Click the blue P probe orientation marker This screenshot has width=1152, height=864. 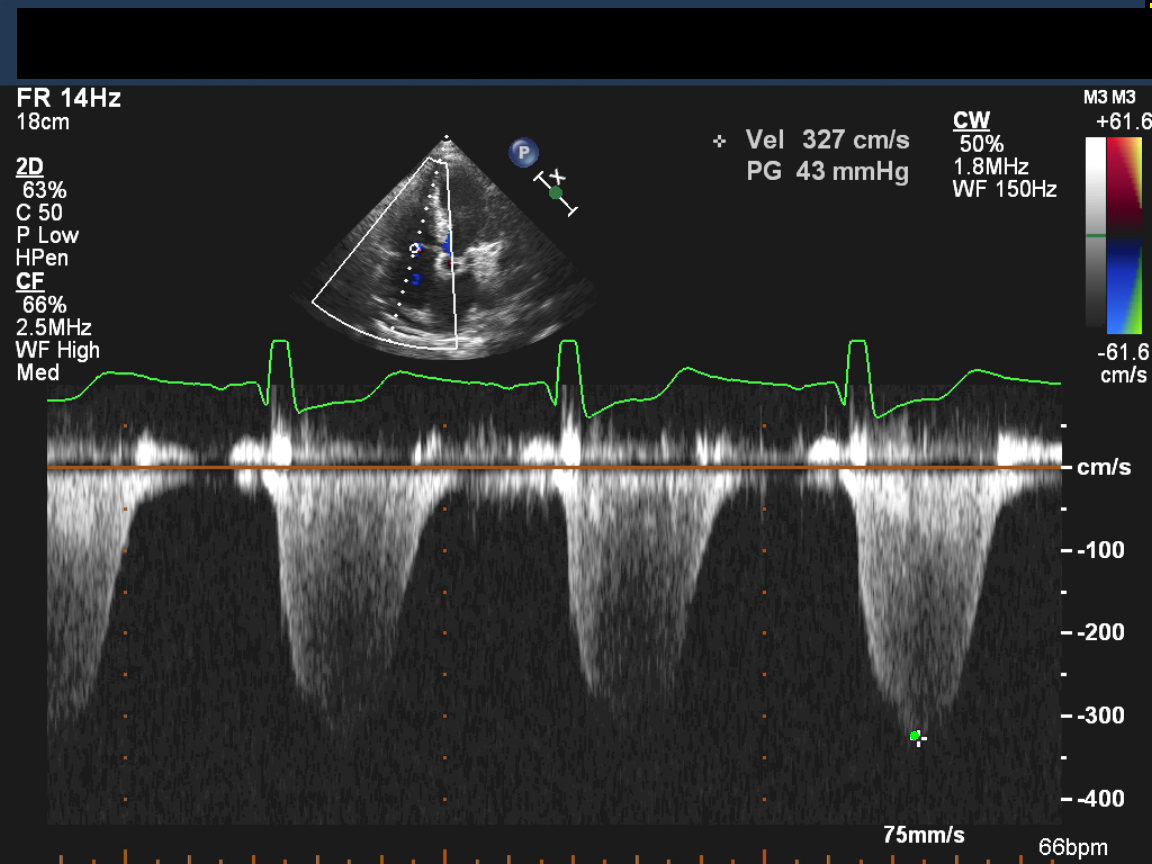coord(523,153)
